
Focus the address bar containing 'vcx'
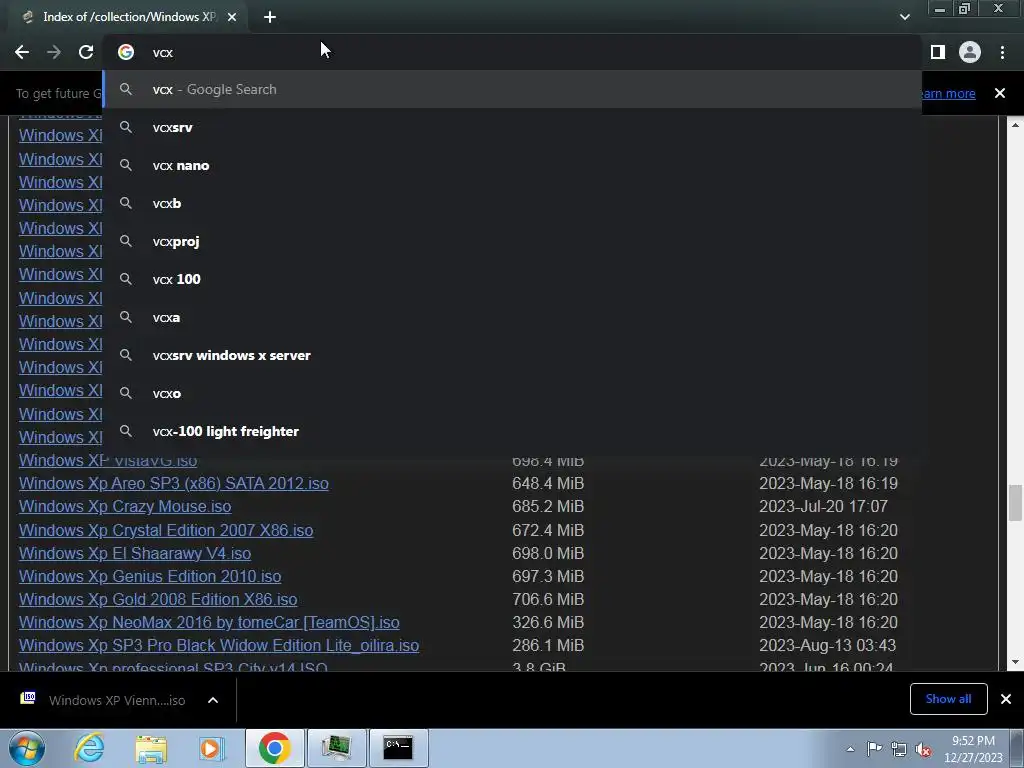pos(512,52)
